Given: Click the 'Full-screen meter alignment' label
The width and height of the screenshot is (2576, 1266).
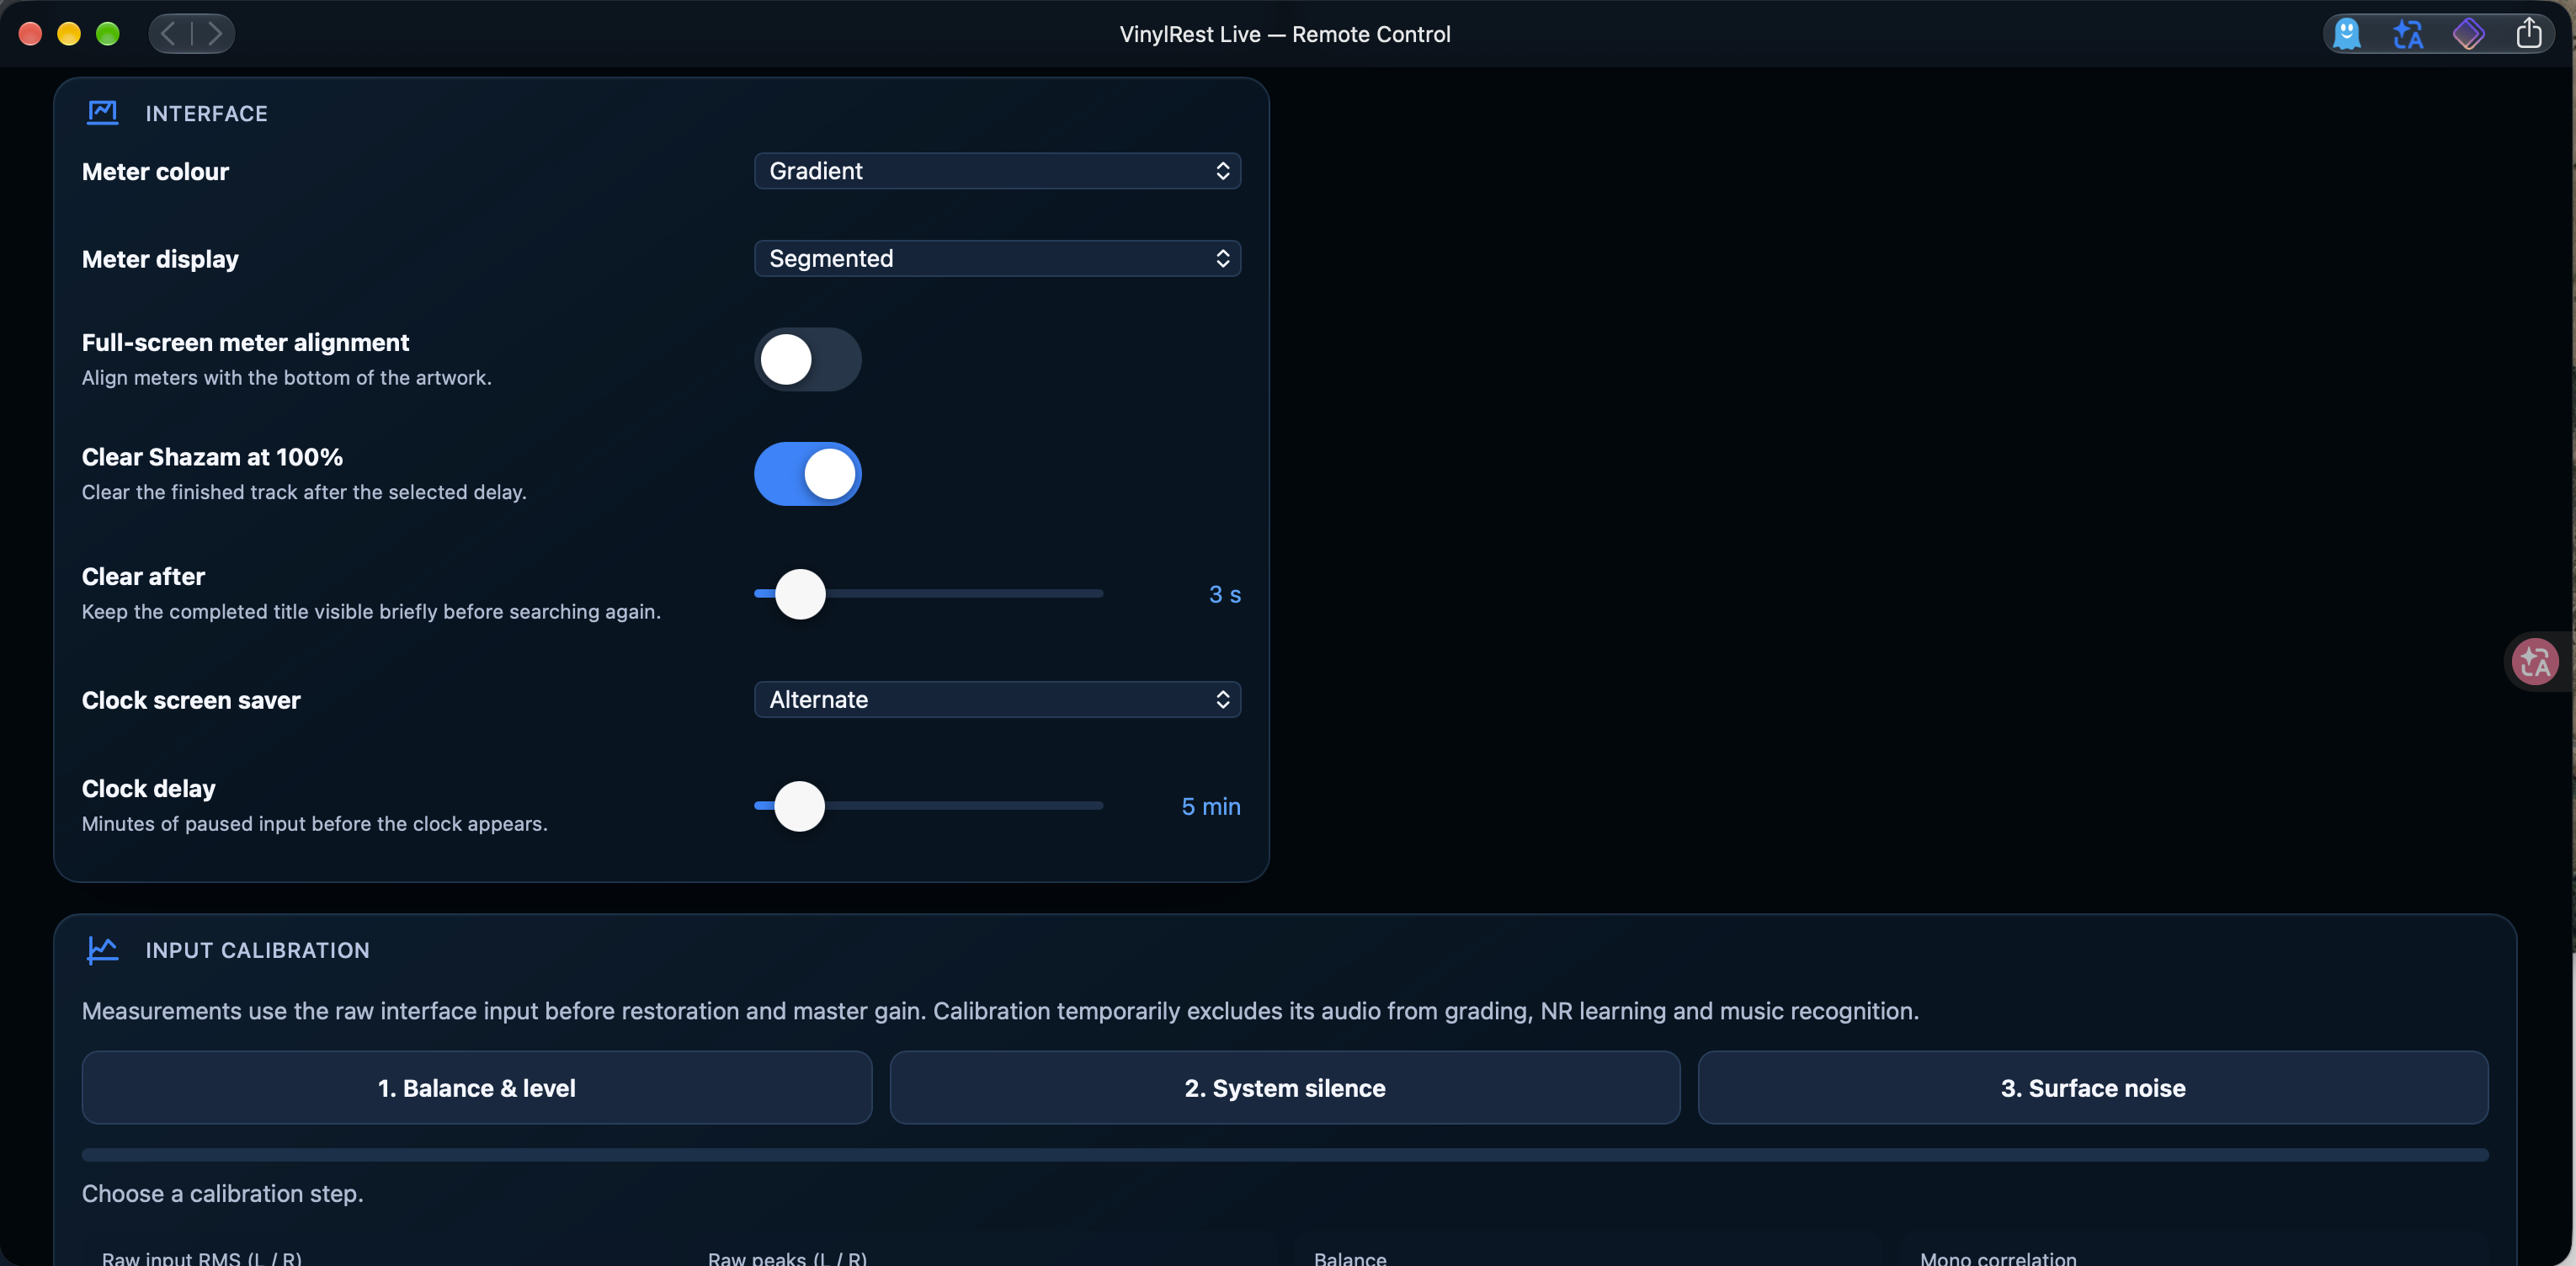Looking at the screenshot, I should pyautogui.click(x=245, y=343).
